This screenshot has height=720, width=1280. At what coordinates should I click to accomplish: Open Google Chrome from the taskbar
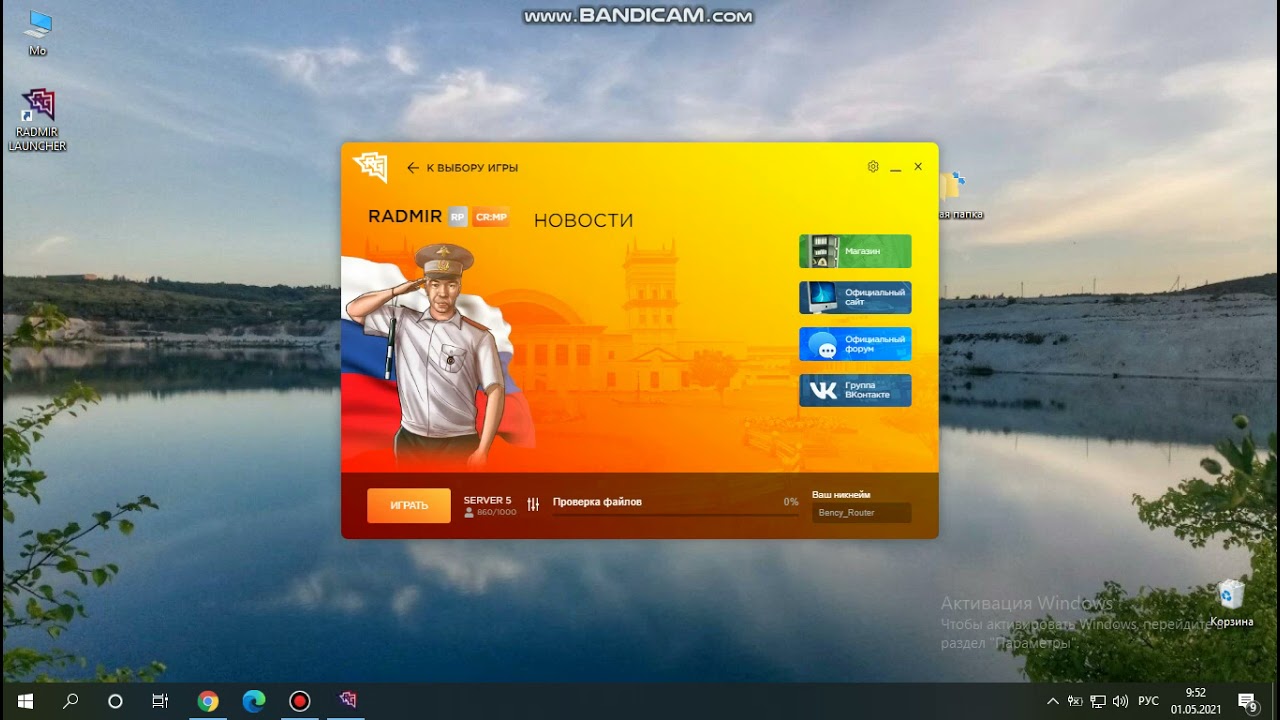click(208, 701)
